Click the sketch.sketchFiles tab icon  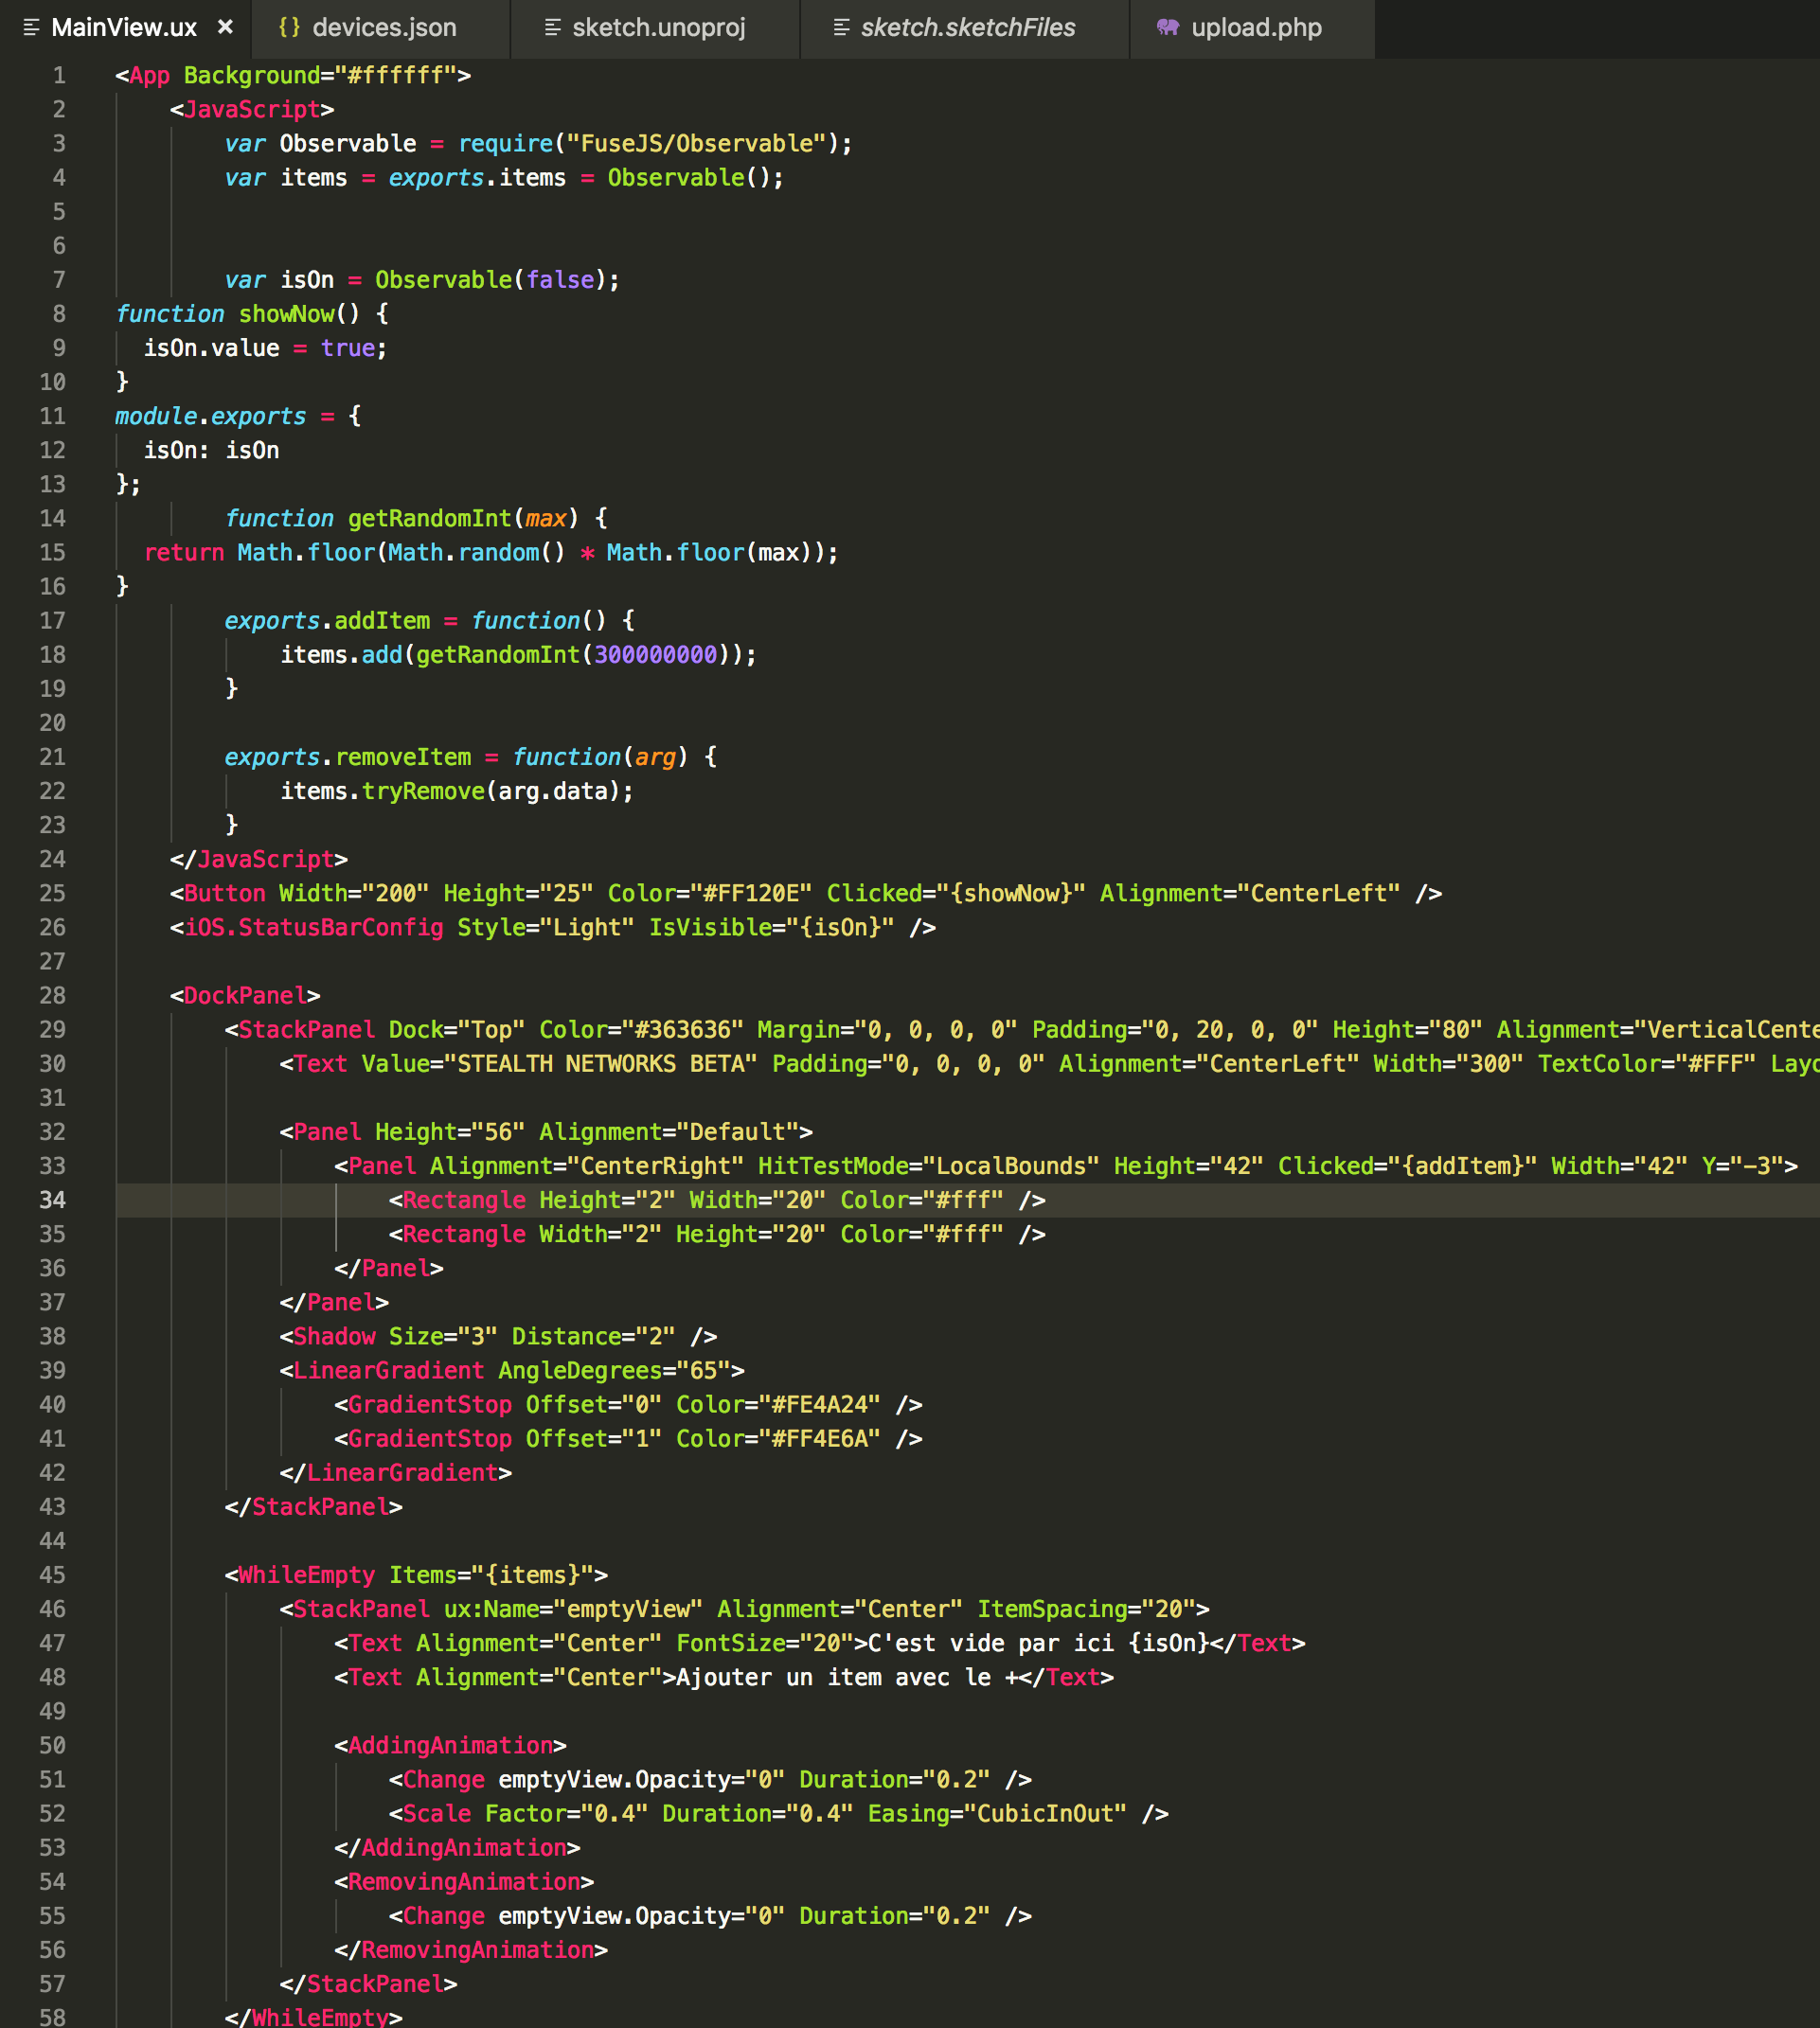(841, 28)
